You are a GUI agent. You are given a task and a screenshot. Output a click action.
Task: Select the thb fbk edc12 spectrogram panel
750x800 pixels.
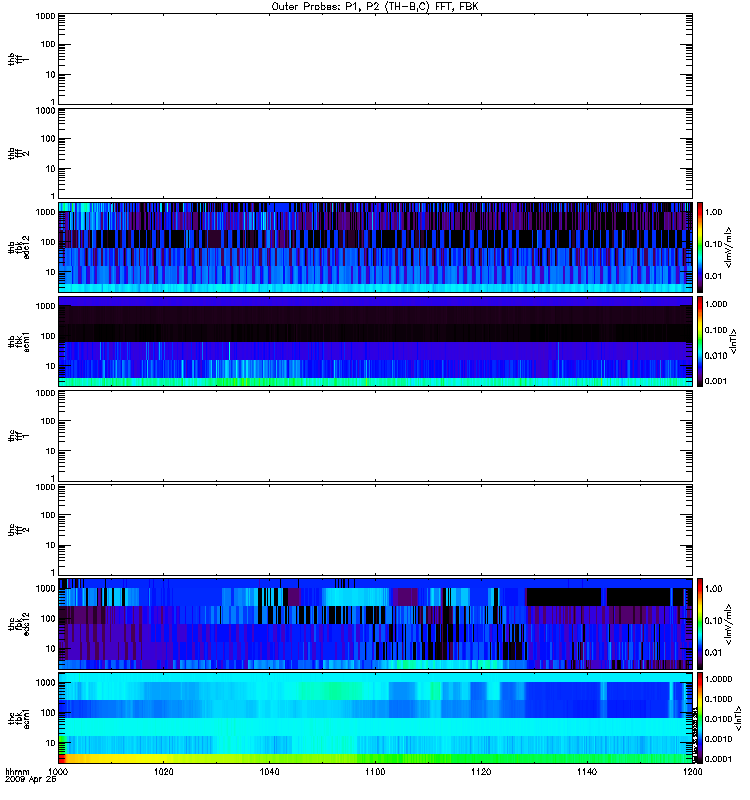click(375, 247)
